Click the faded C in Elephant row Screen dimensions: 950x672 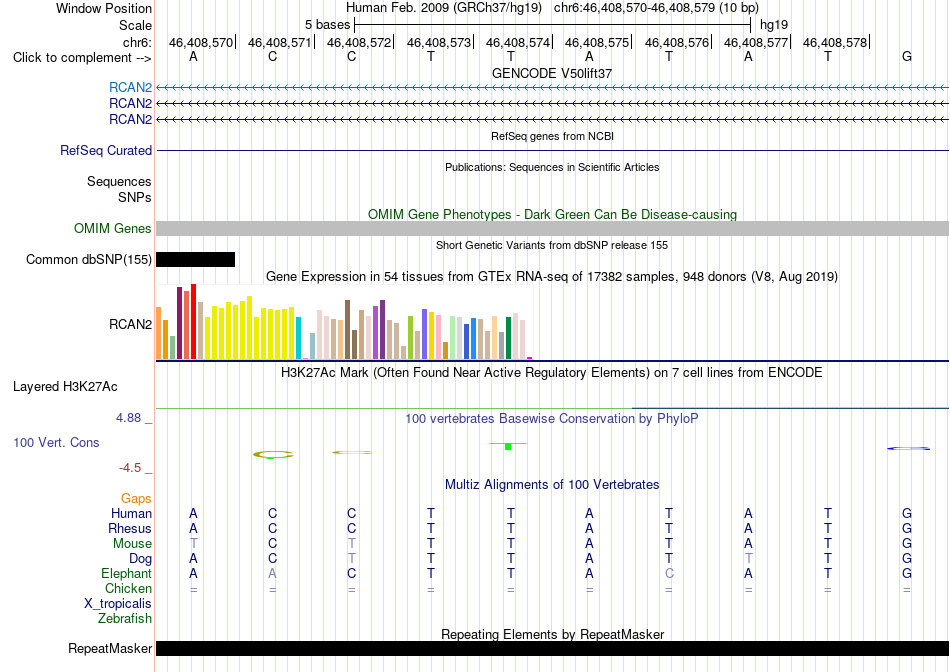[x=669, y=573]
